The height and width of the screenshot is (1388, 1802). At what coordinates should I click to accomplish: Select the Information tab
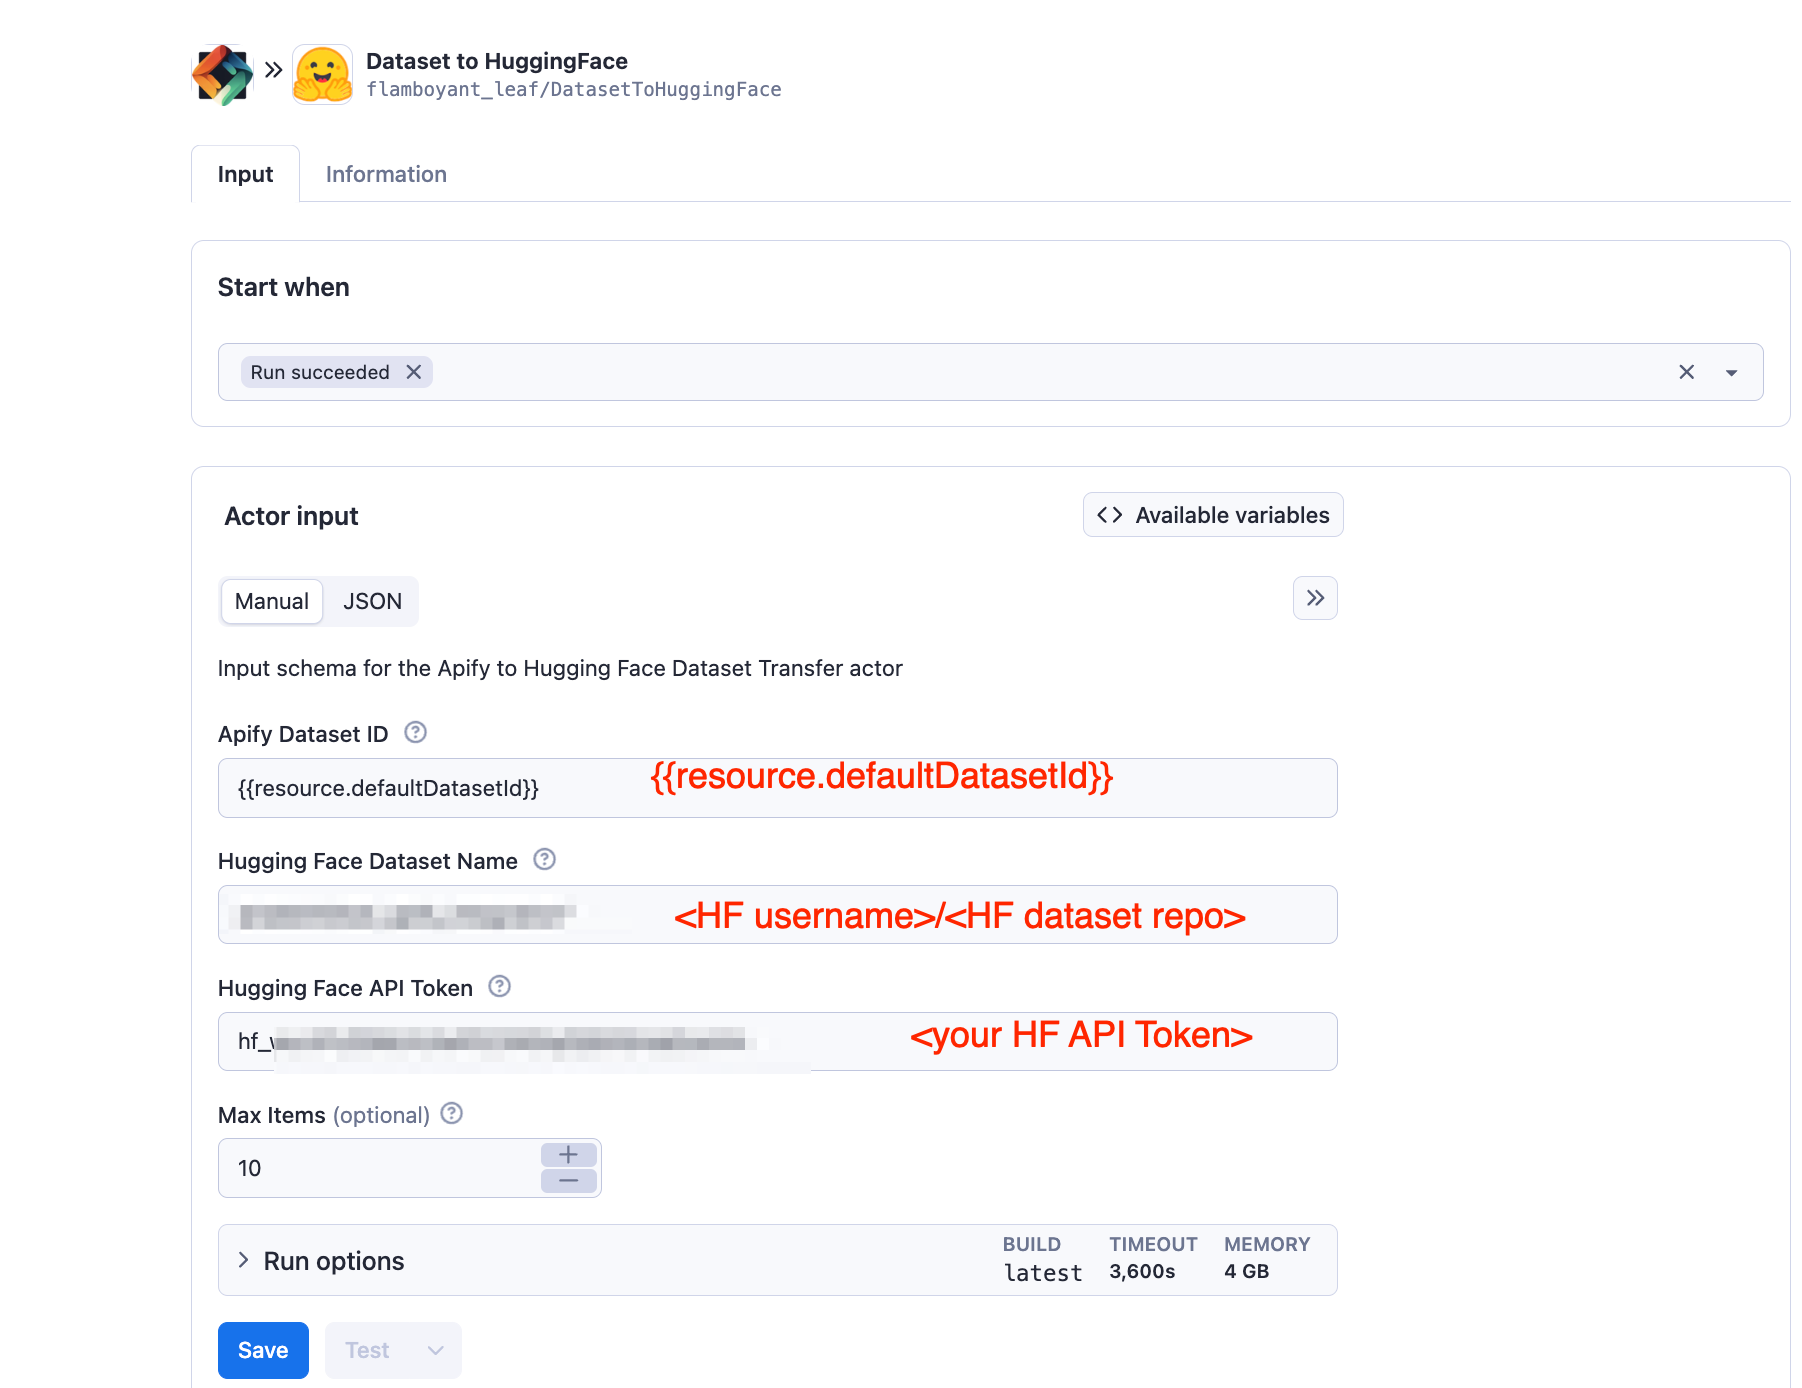(386, 174)
